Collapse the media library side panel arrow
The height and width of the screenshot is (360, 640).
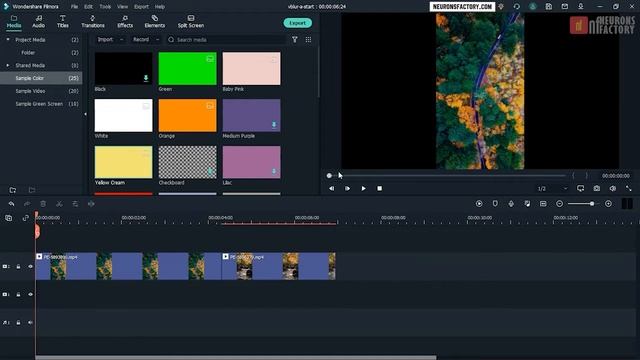[85, 114]
